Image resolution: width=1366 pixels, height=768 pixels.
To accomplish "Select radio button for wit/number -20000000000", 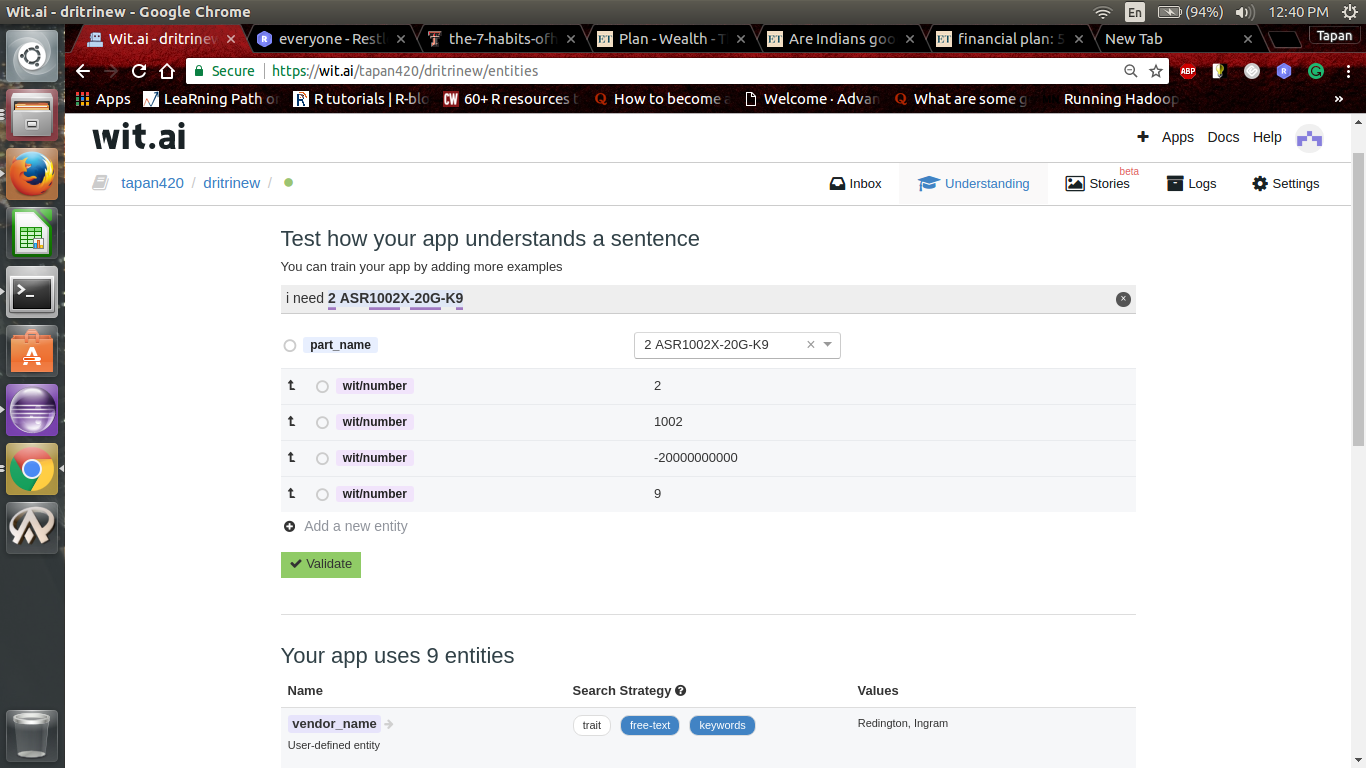I will tap(322, 458).
